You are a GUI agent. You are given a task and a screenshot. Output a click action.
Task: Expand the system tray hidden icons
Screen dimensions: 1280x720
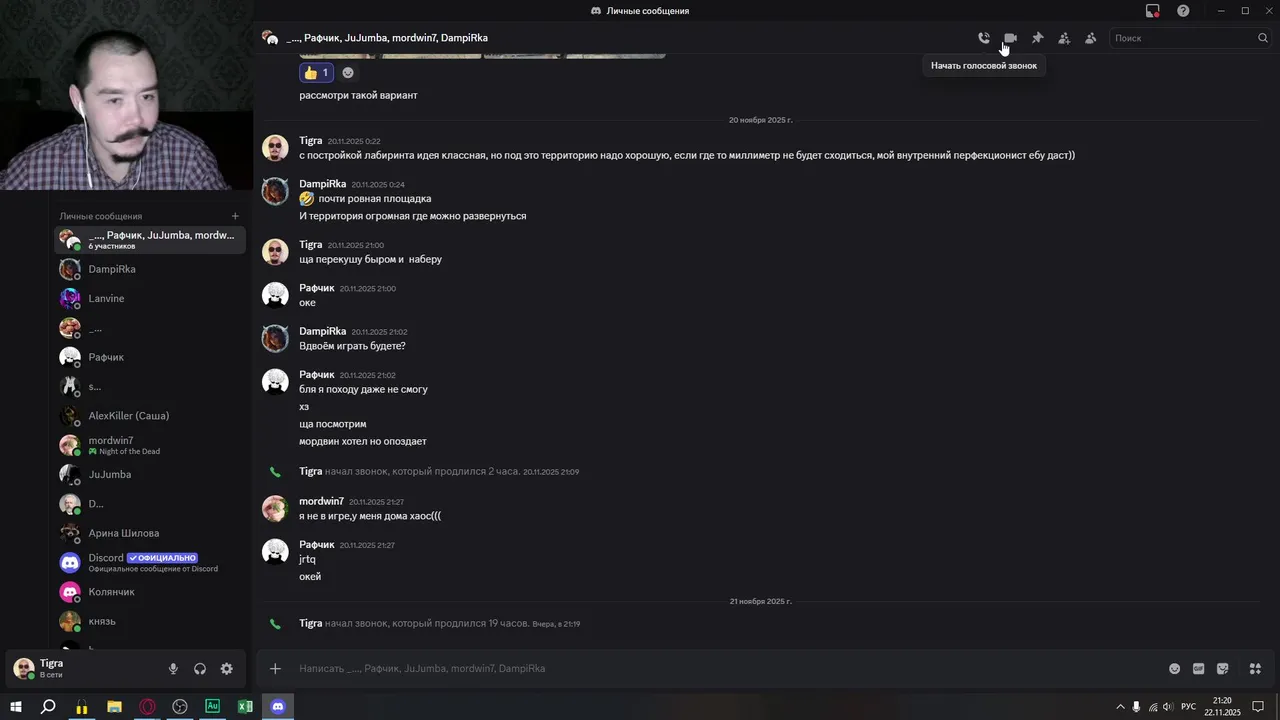pyautogui.click(x=1120, y=707)
